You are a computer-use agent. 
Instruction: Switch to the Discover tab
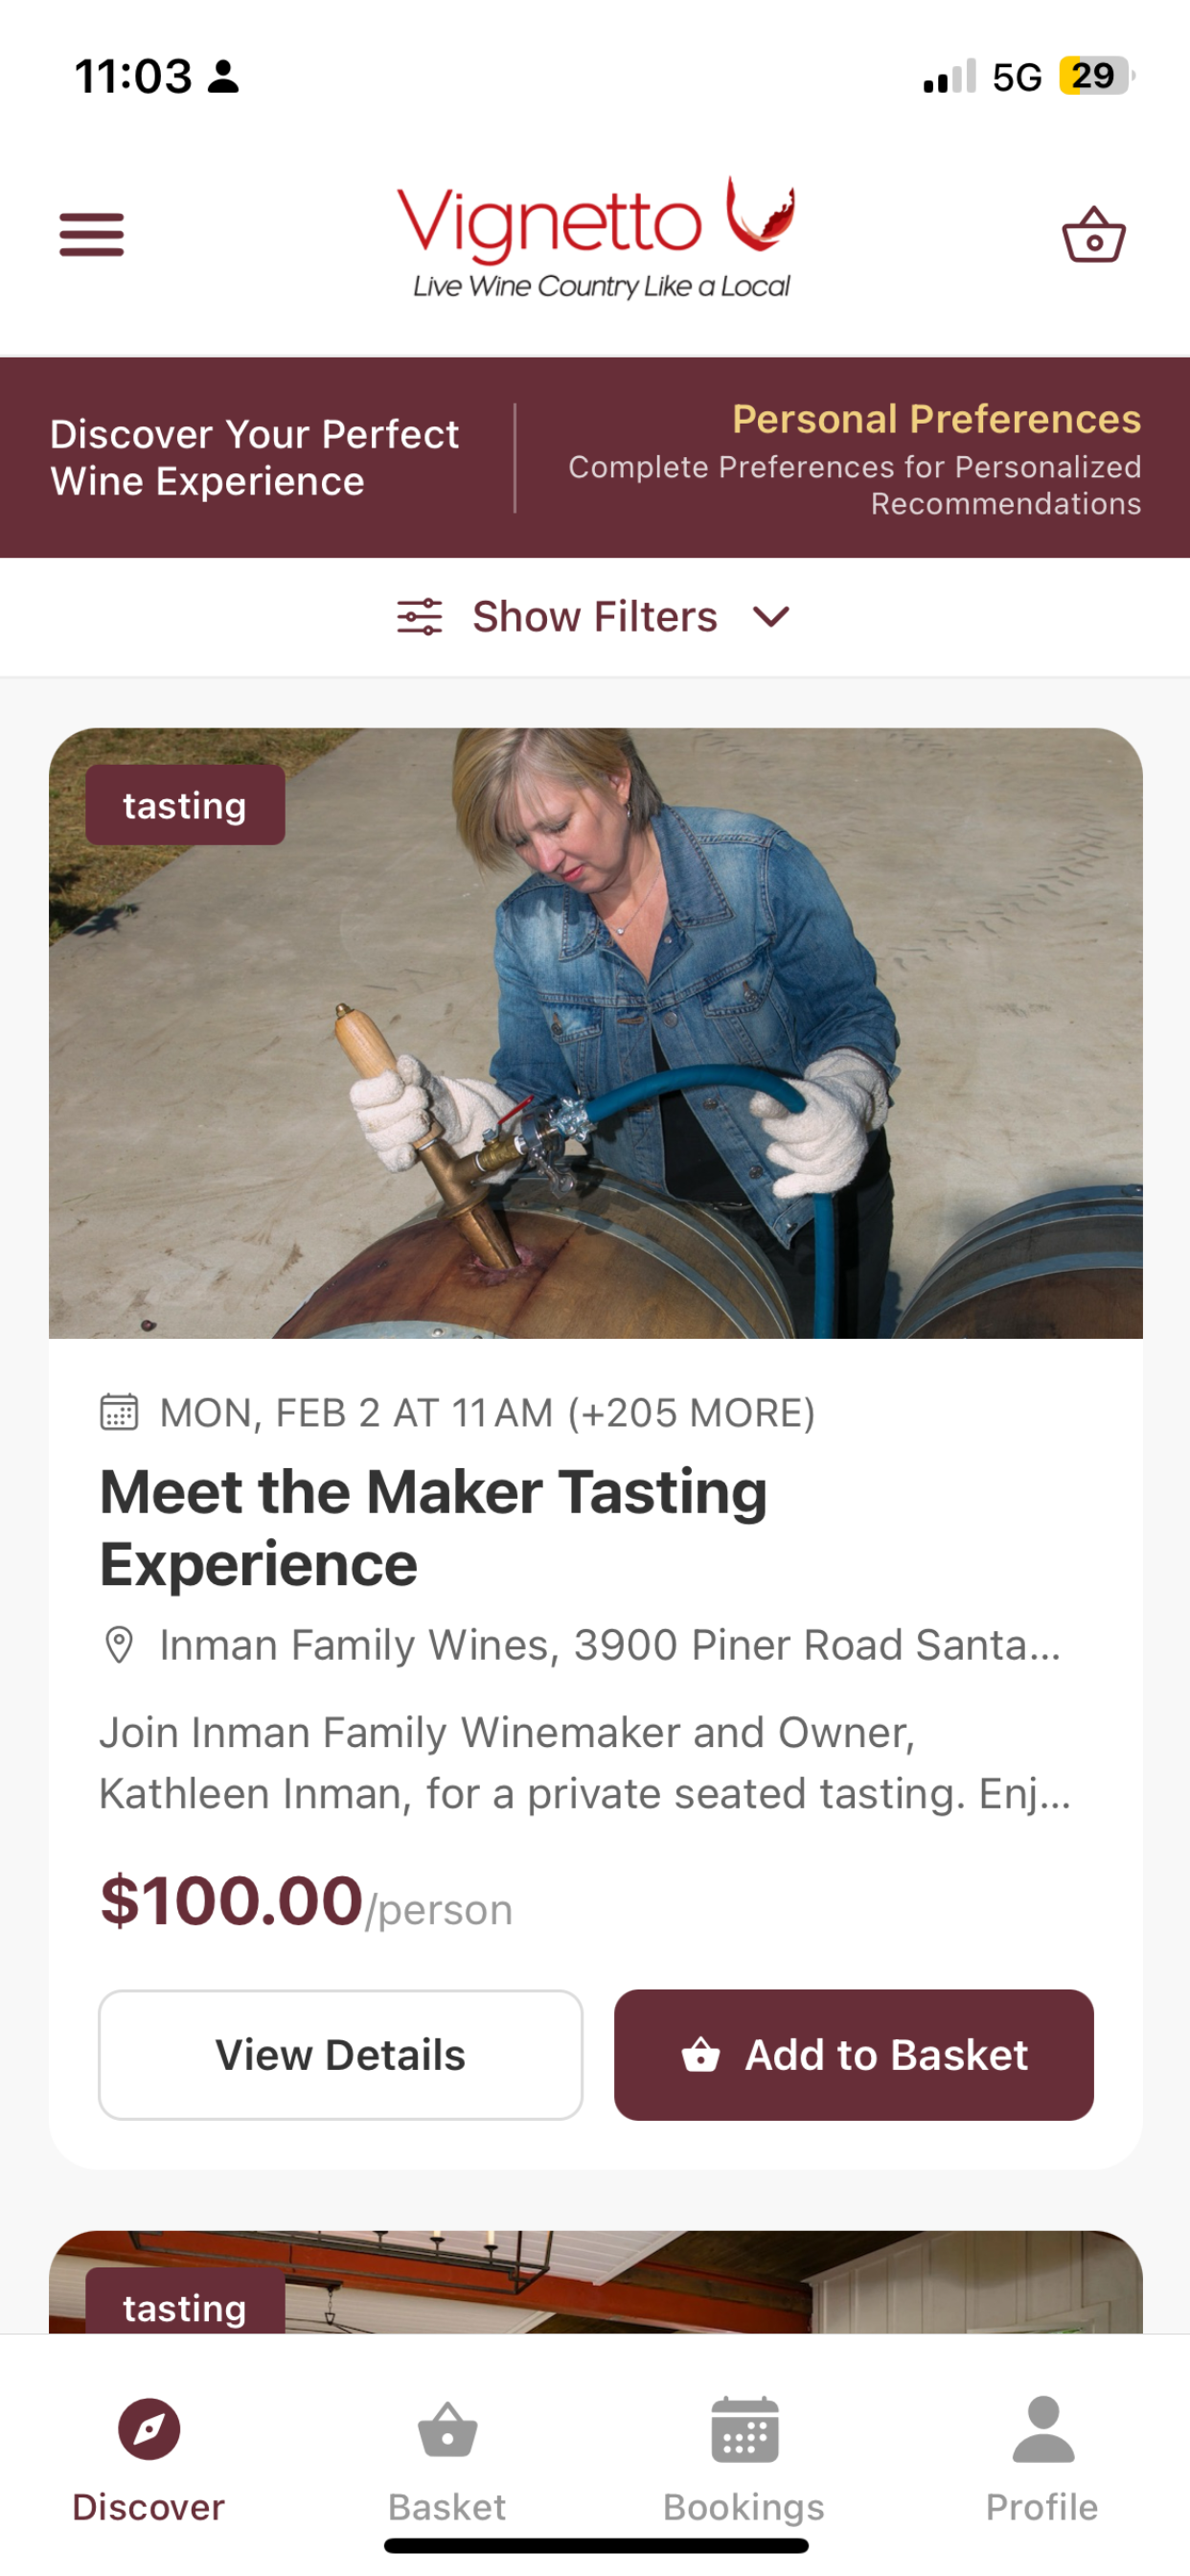[x=149, y=2461]
